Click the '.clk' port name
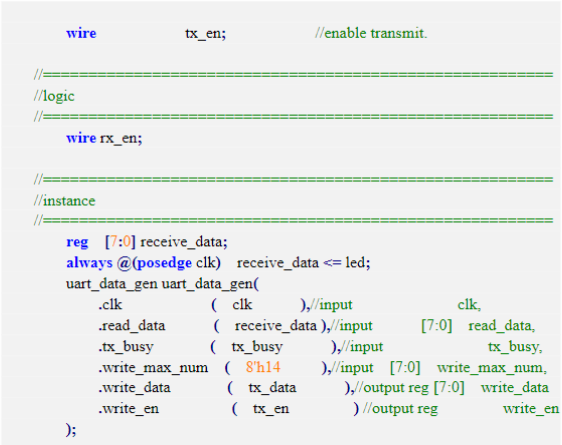 (110, 305)
